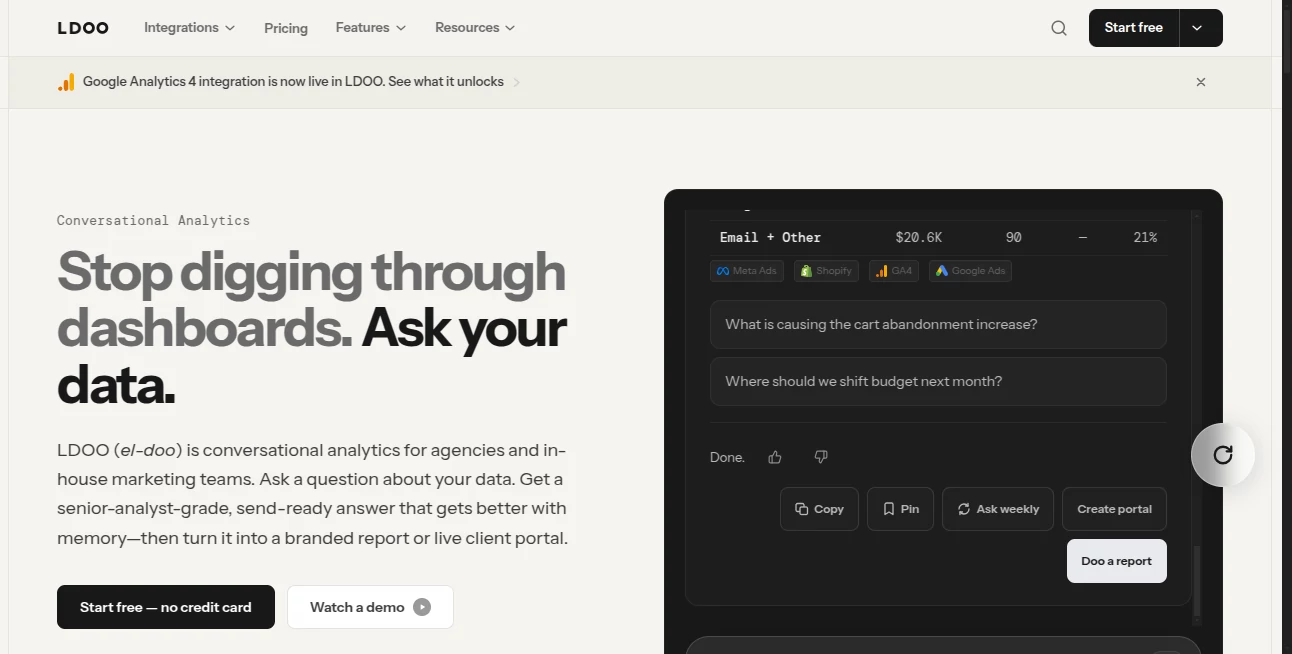Click the GA4 source badge

coord(894,271)
